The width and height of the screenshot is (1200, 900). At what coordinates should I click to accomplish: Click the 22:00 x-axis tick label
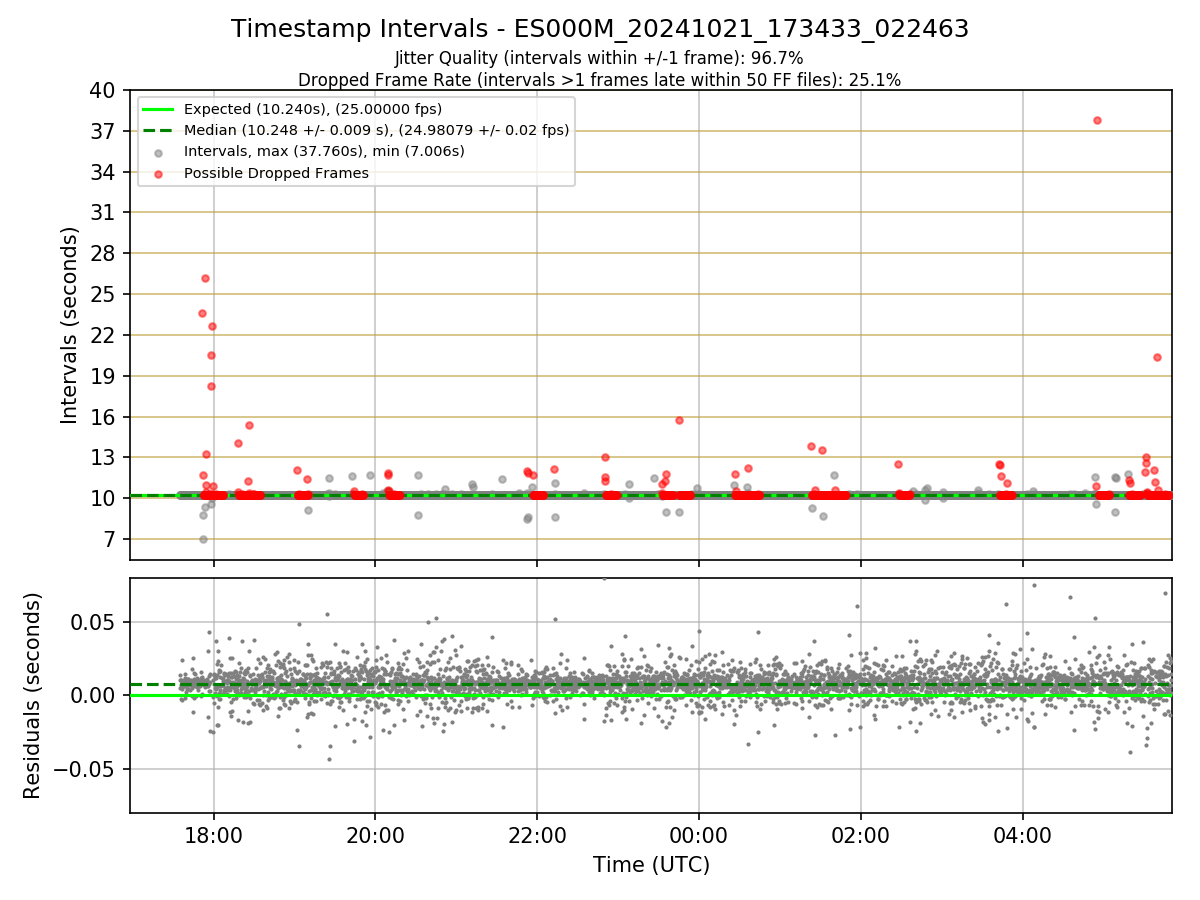537,836
